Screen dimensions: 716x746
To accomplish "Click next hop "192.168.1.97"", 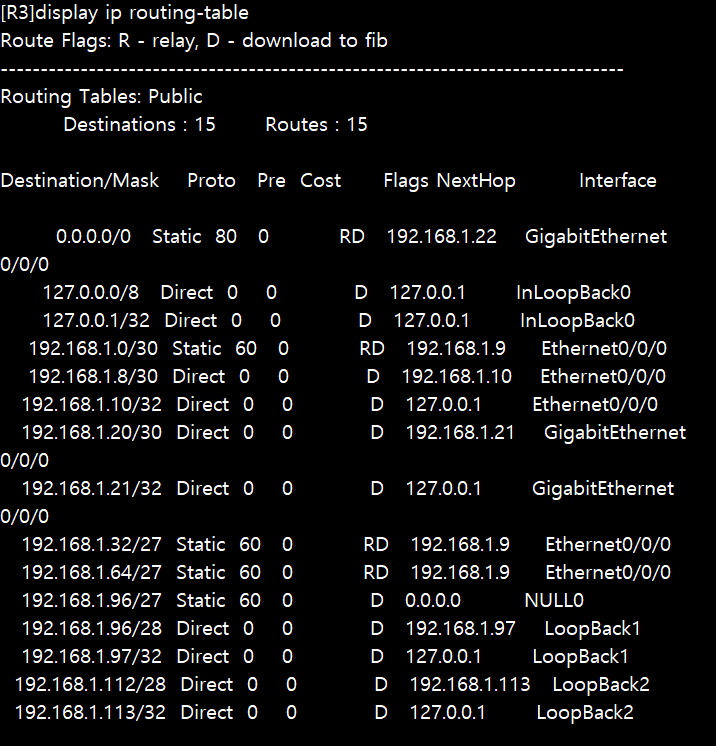I will [x=461, y=629].
